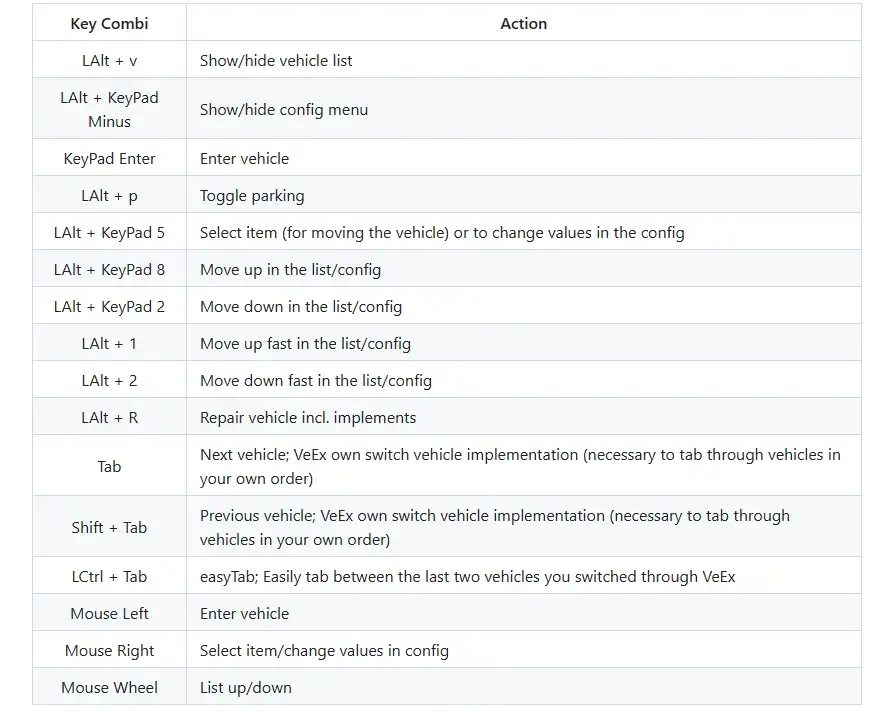Click the "Repair vehicle incl. implements" text
869x717 pixels.
[x=308, y=418]
